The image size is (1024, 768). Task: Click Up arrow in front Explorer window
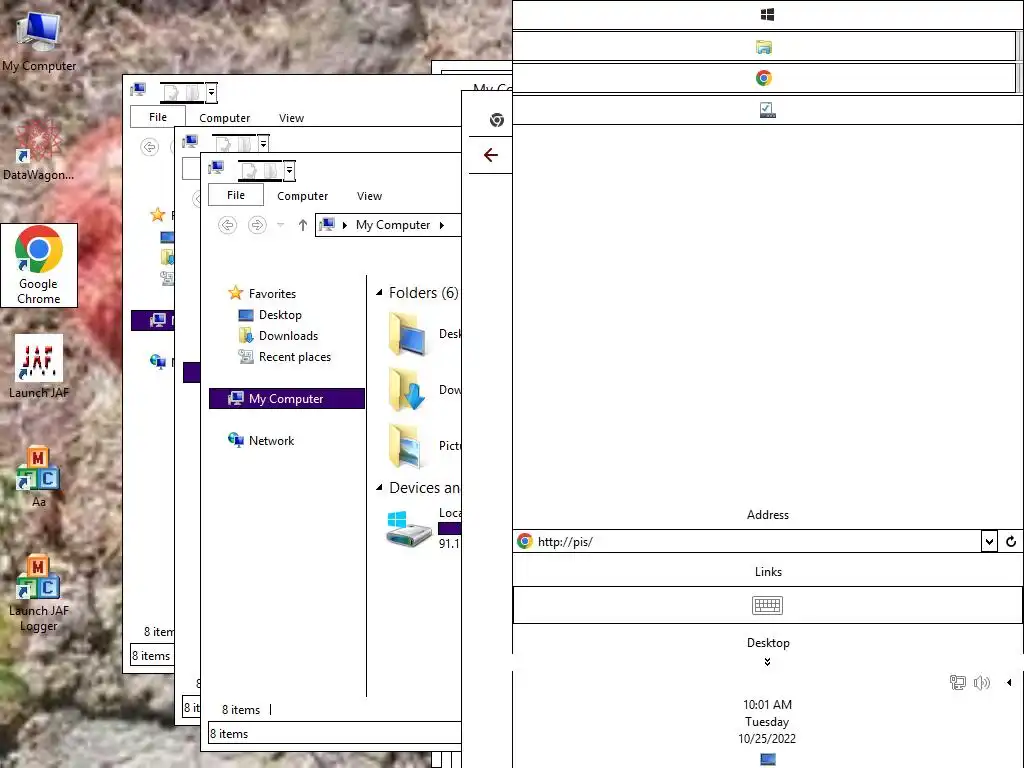click(302, 225)
